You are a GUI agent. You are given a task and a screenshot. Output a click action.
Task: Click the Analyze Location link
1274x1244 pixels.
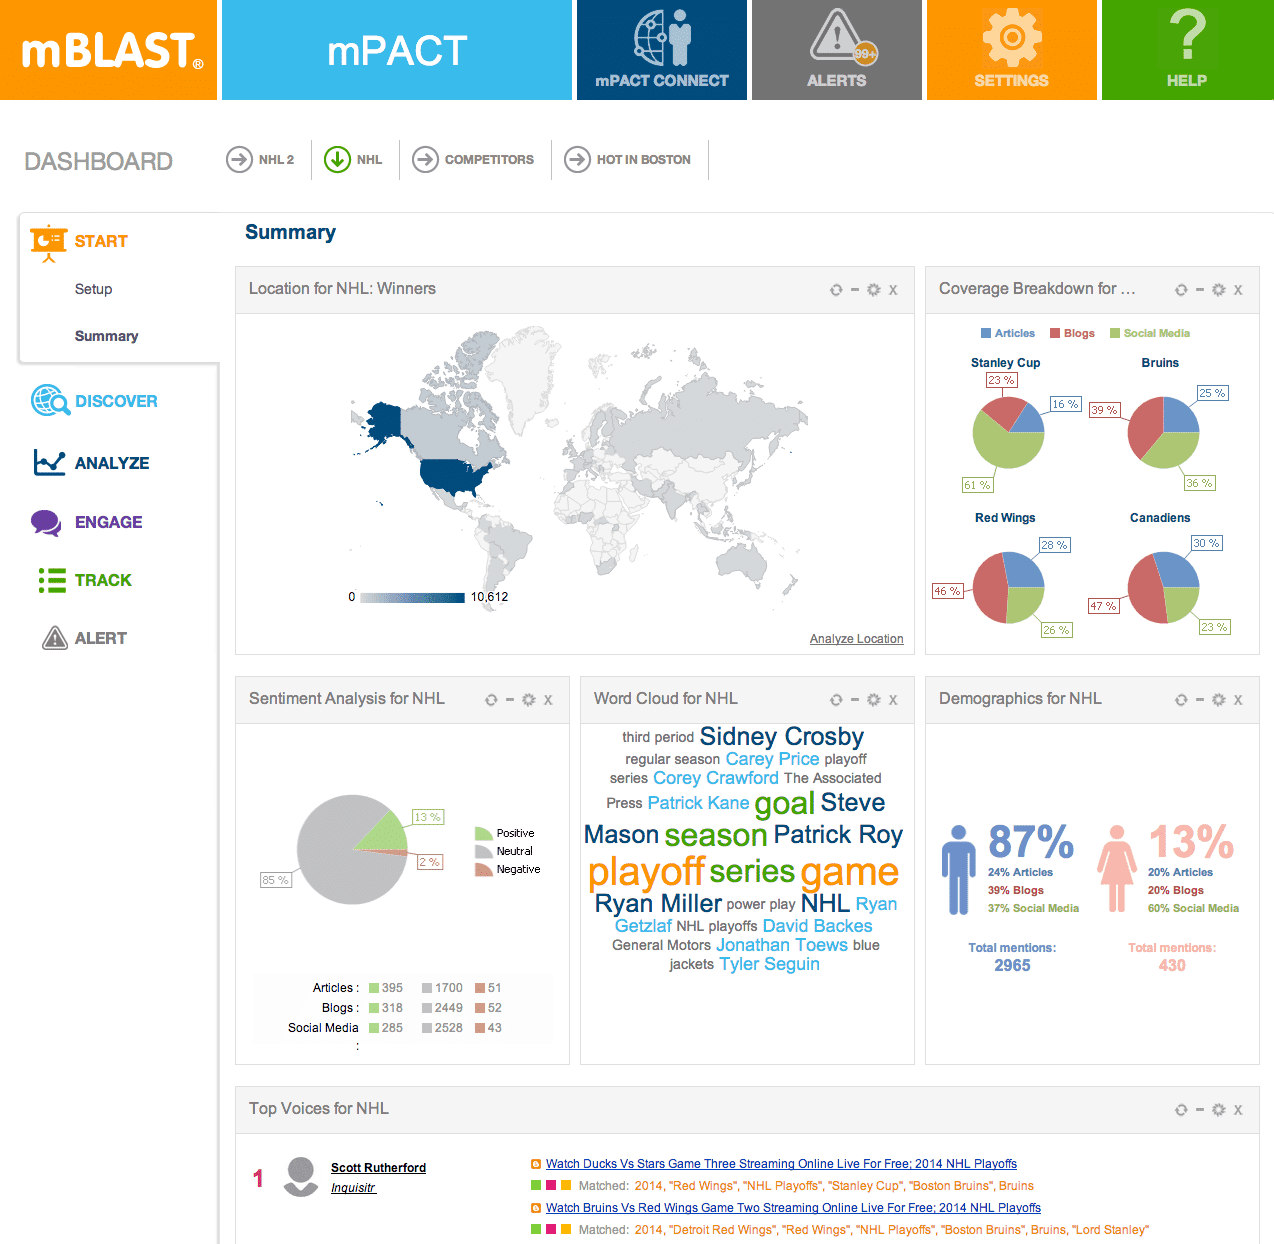856,639
